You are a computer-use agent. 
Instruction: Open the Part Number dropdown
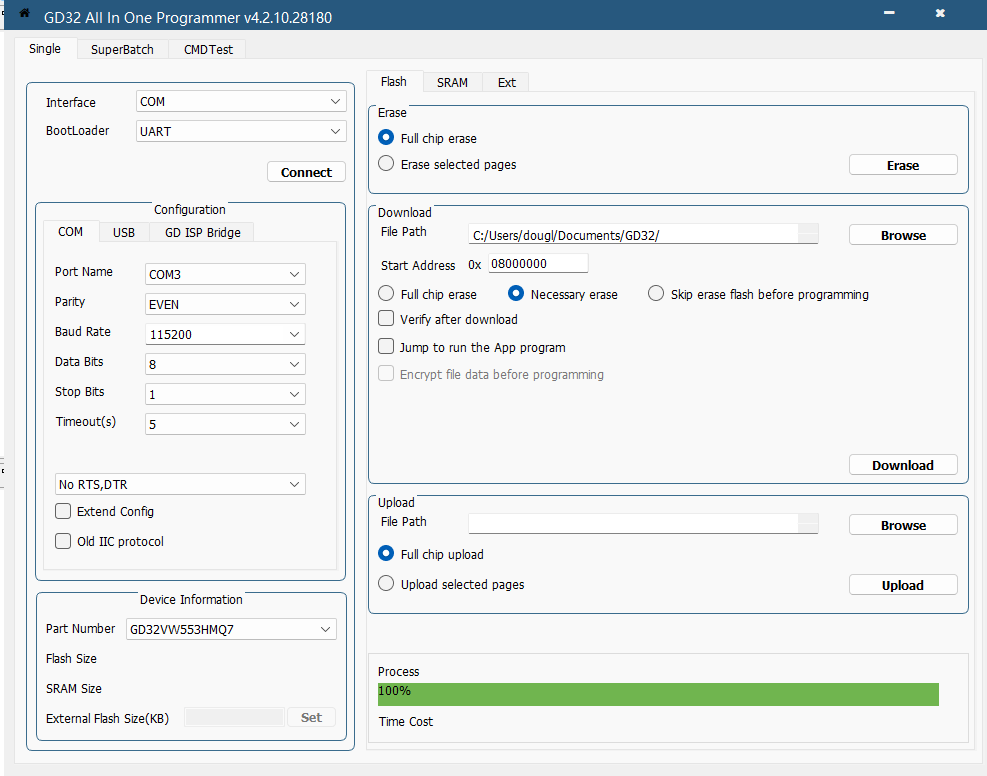pyautogui.click(x=231, y=629)
